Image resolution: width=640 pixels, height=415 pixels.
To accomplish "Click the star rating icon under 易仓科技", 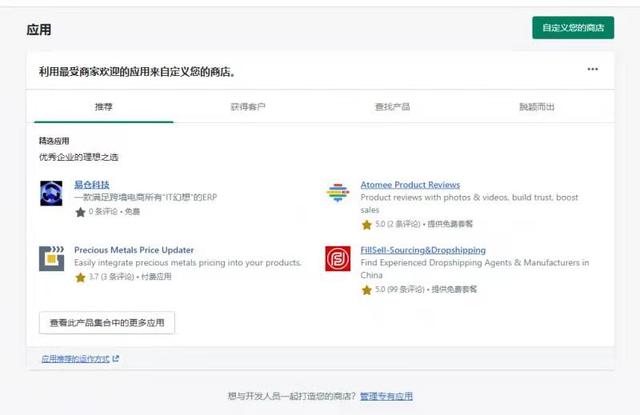I will point(80,212).
